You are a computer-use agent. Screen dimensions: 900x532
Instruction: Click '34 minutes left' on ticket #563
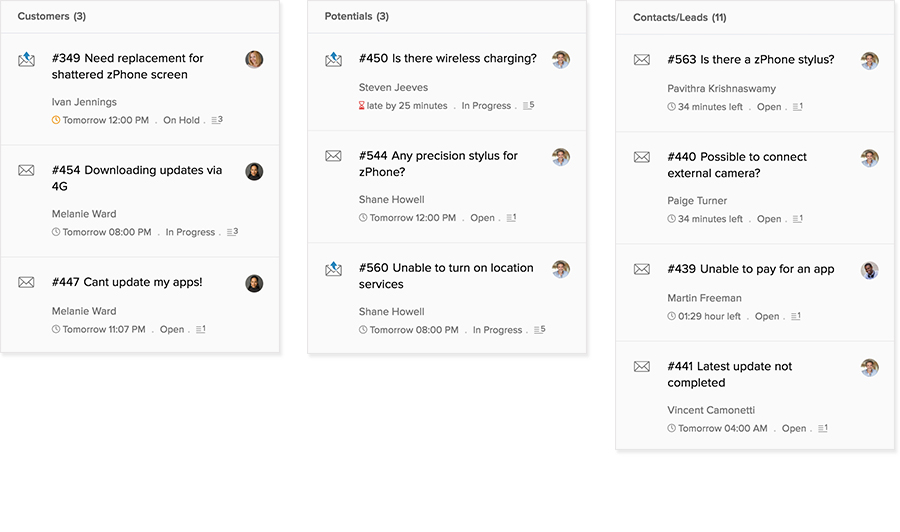710,107
